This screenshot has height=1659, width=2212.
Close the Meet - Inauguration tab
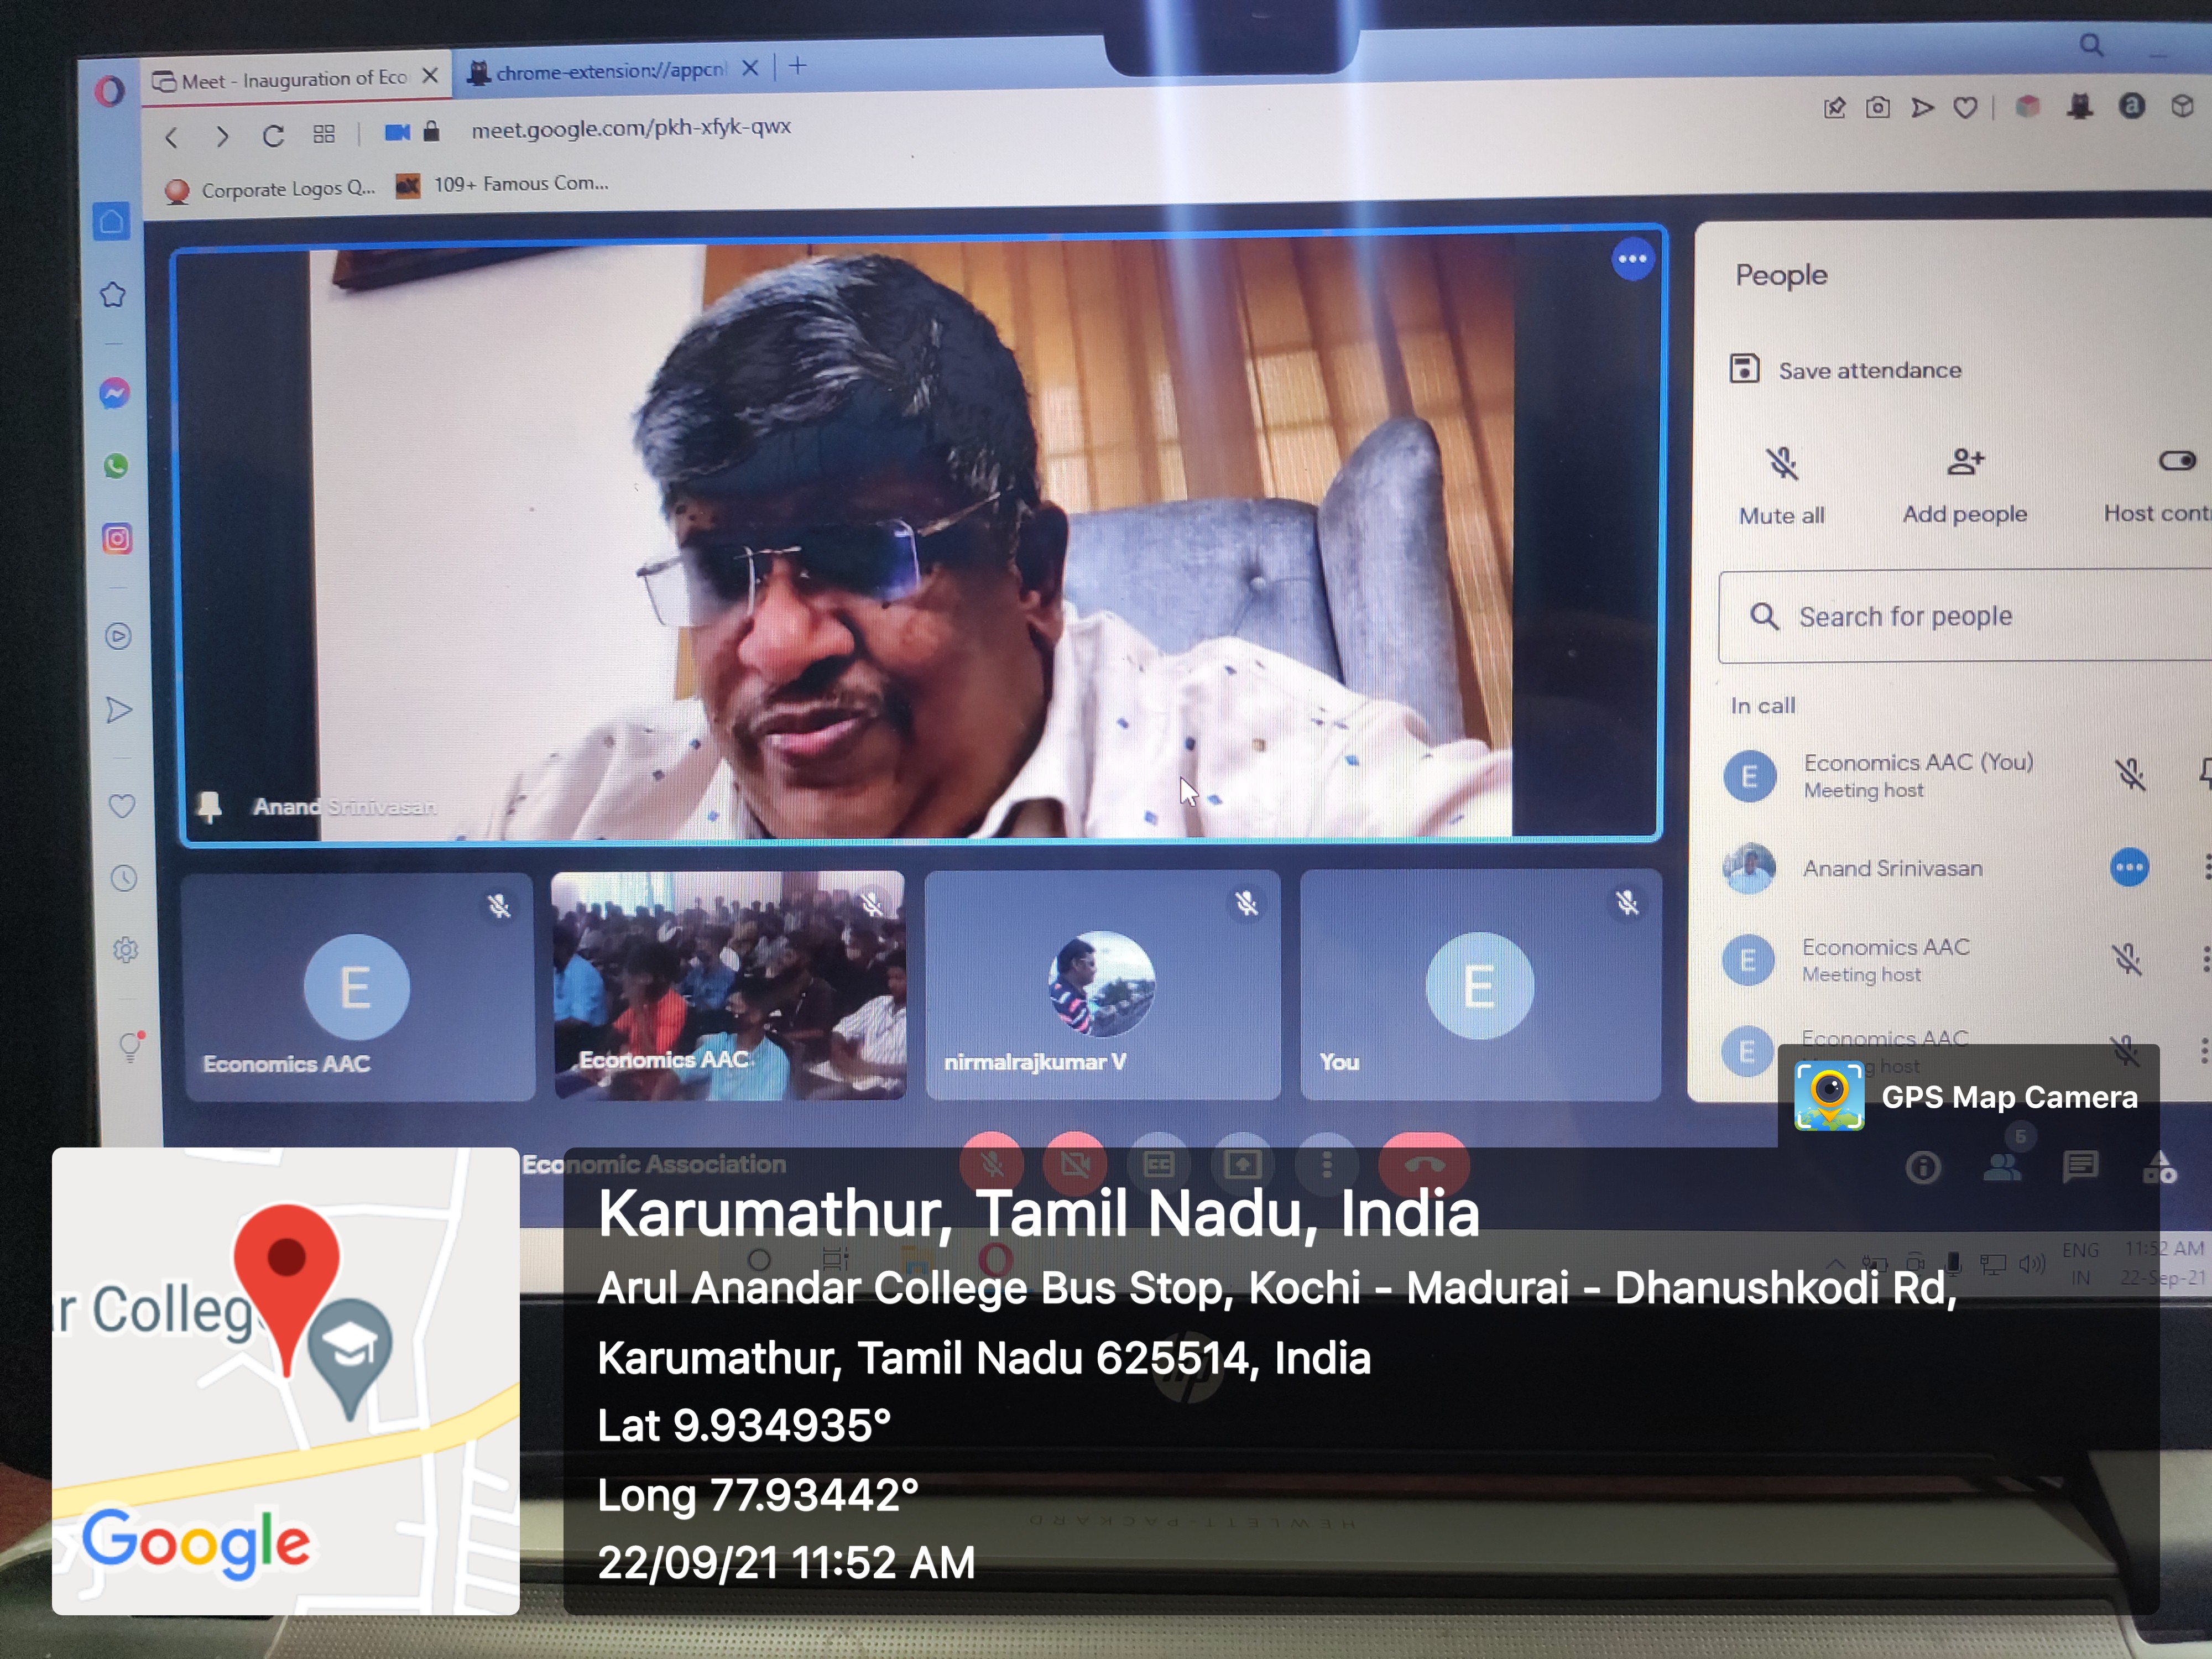(430, 76)
